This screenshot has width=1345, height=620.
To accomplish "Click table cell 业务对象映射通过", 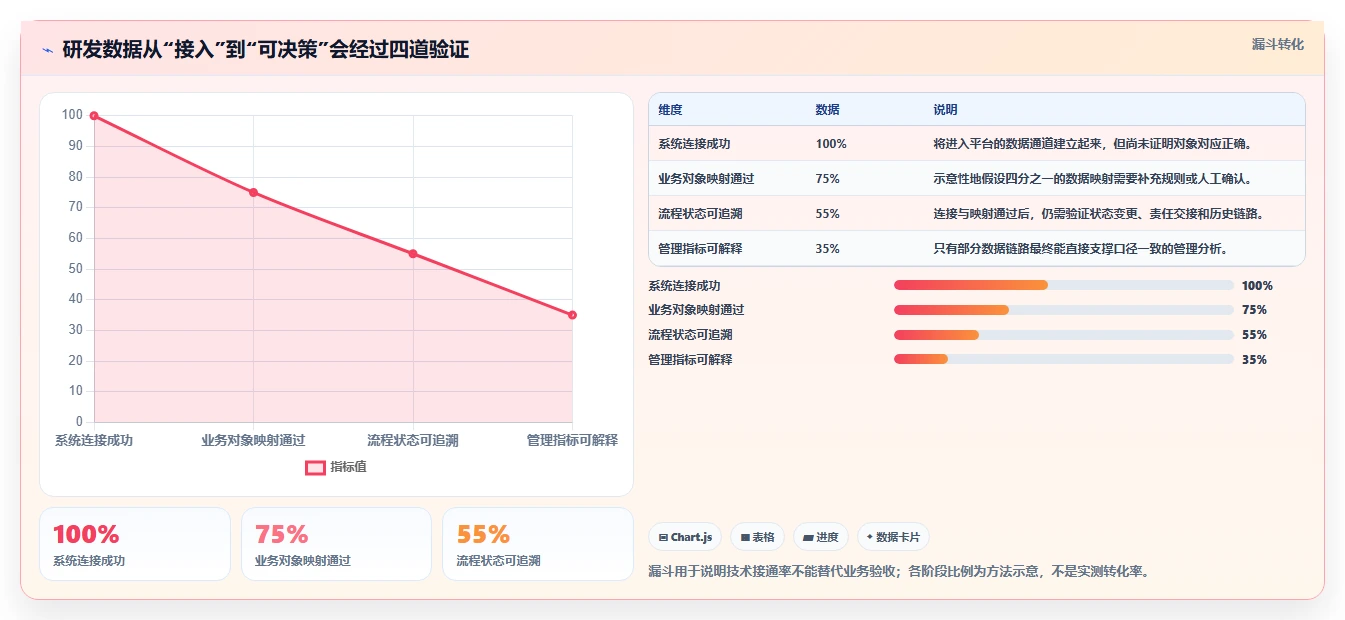I will pyautogui.click(x=706, y=179).
